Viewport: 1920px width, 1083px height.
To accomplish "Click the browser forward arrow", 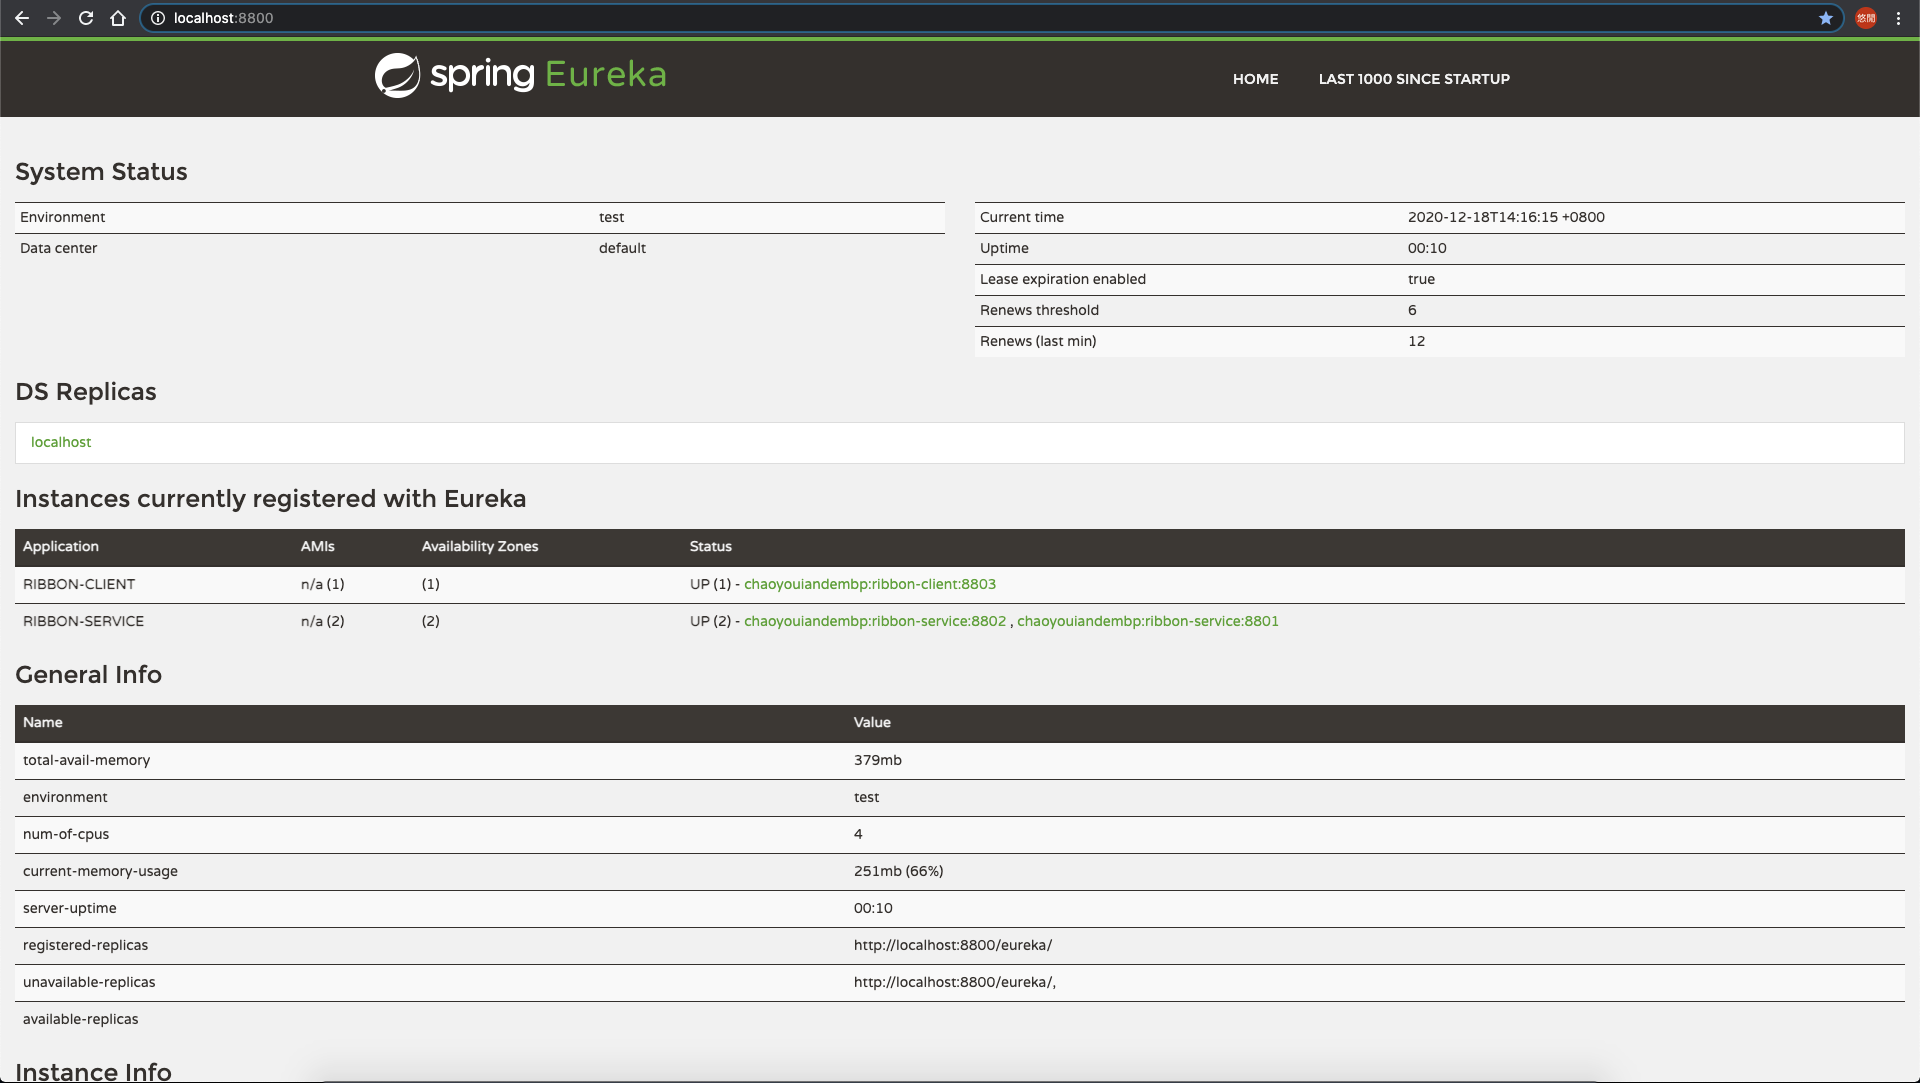I will click(x=54, y=18).
